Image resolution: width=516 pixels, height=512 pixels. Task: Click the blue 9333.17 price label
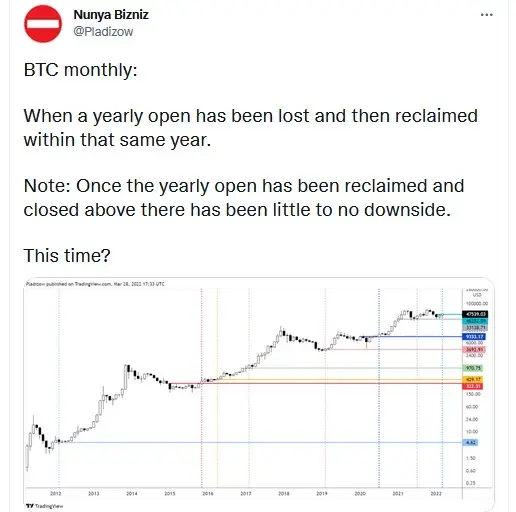tap(474, 337)
